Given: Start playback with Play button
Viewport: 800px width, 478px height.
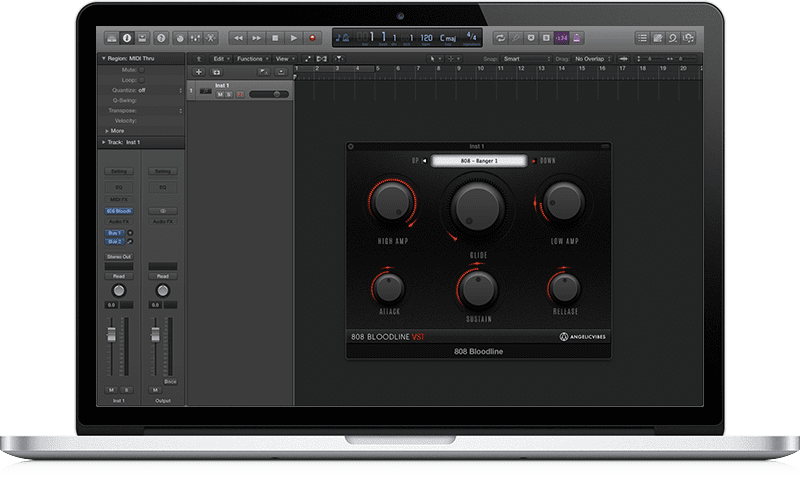Looking at the screenshot, I should pos(293,38).
